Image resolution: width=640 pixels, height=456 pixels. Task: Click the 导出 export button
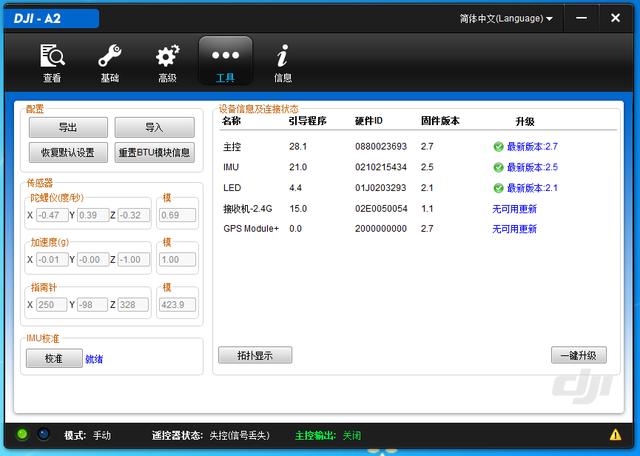point(68,127)
